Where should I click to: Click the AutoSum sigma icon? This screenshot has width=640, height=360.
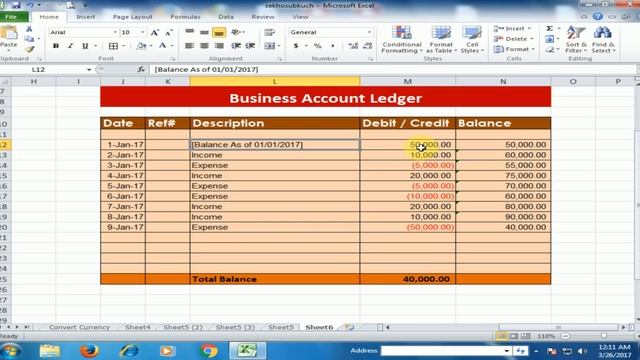(x=550, y=29)
